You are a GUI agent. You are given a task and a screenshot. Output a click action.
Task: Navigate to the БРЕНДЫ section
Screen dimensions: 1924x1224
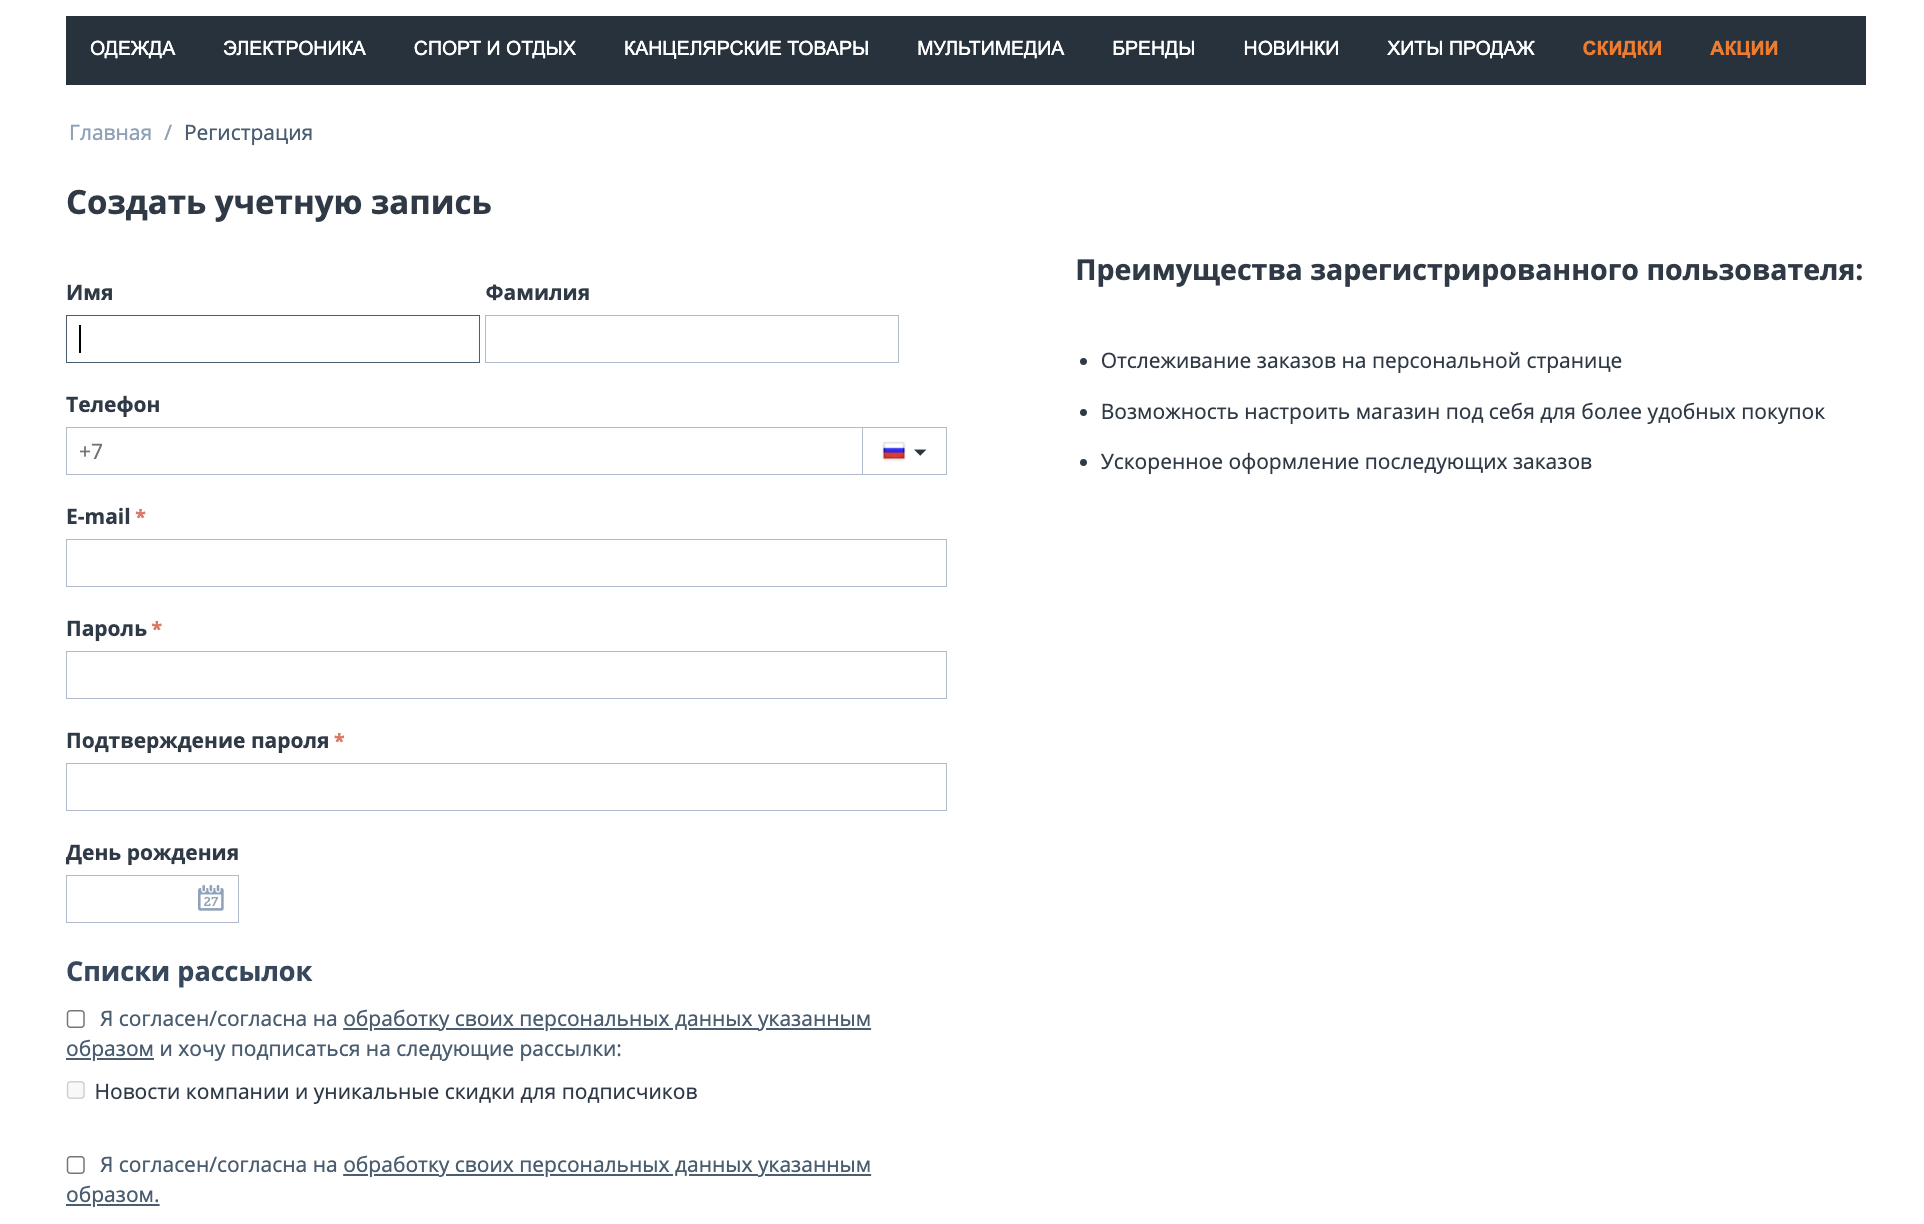tap(1153, 49)
